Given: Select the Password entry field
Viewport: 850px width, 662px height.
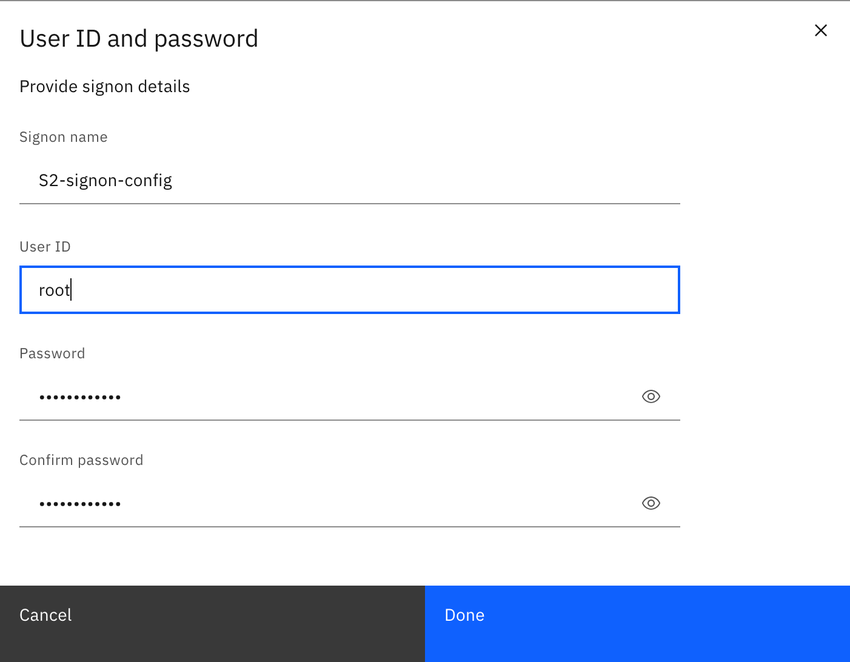Looking at the screenshot, I should pos(300,396).
